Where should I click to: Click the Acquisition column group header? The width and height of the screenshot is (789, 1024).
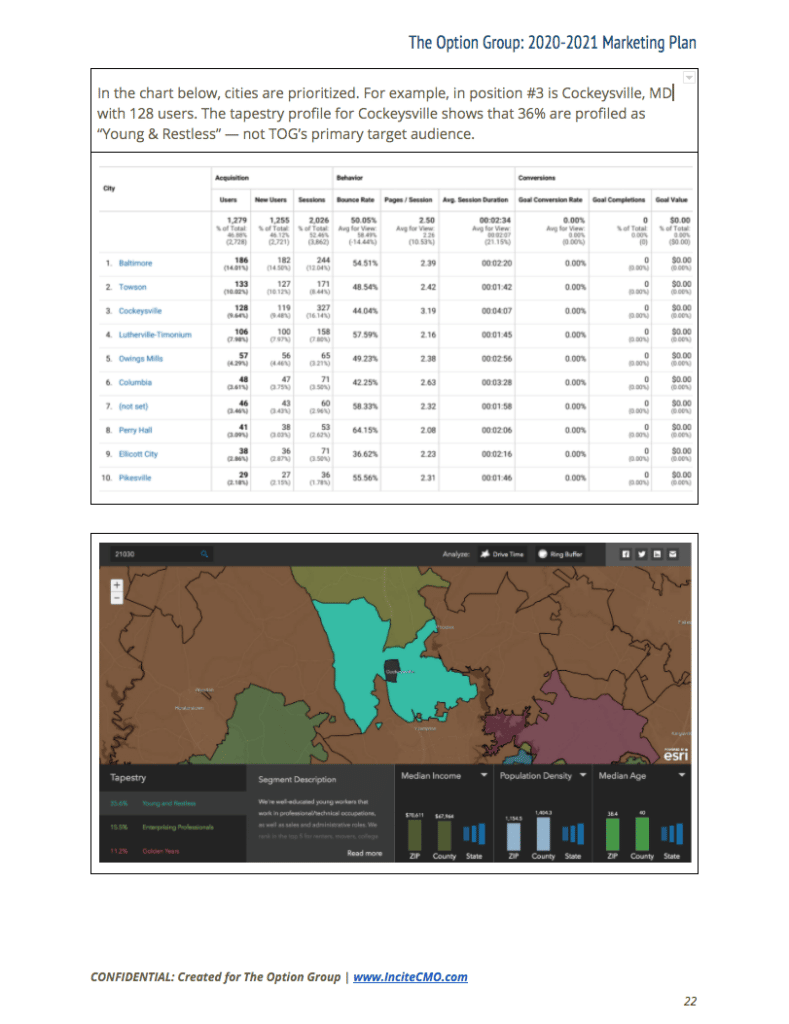[x=232, y=178]
